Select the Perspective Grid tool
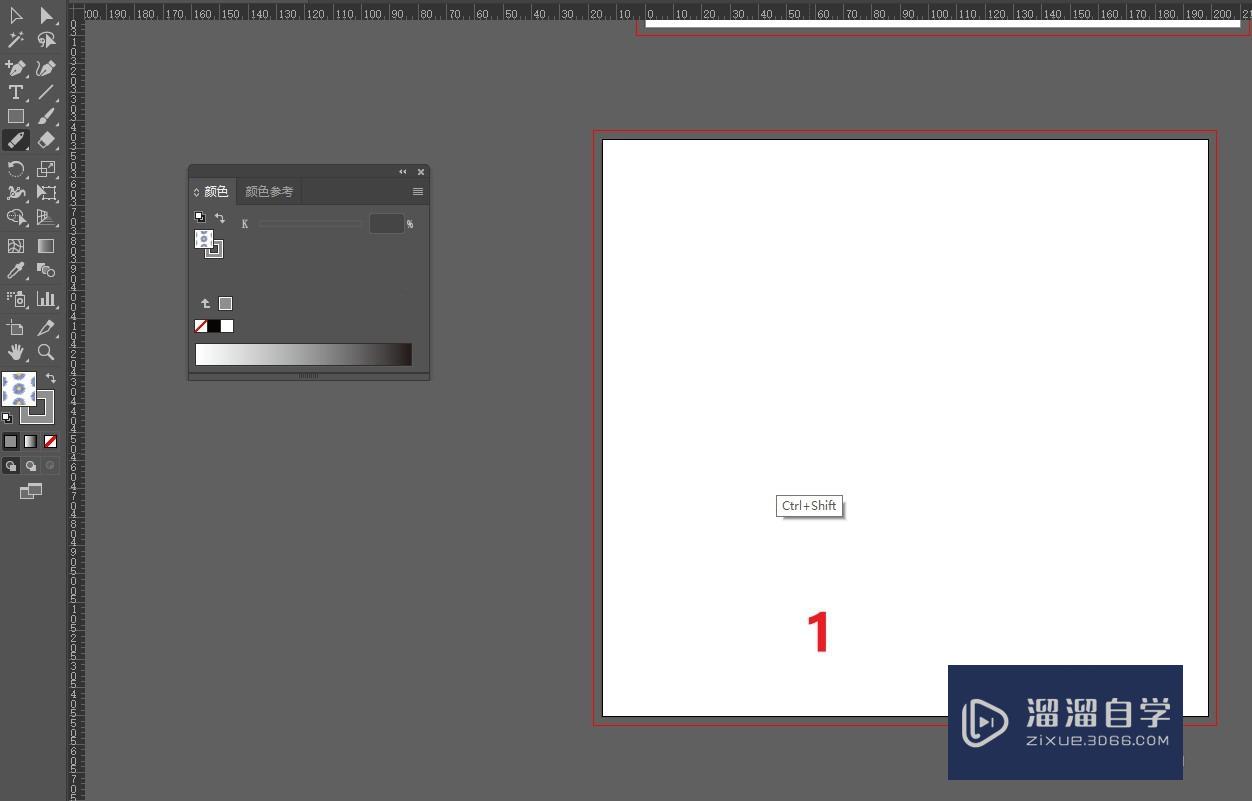The height and width of the screenshot is (801, 1252). pos(46,217)
